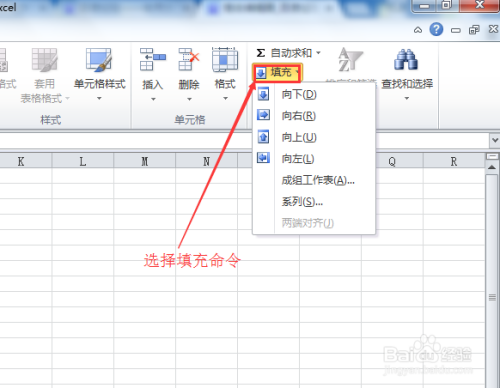Choose Fill Right 向右(R) from menu
Image resolution: width=500 pixels, height=388 pixels.
pyautogui.click(x=314, y=116)
